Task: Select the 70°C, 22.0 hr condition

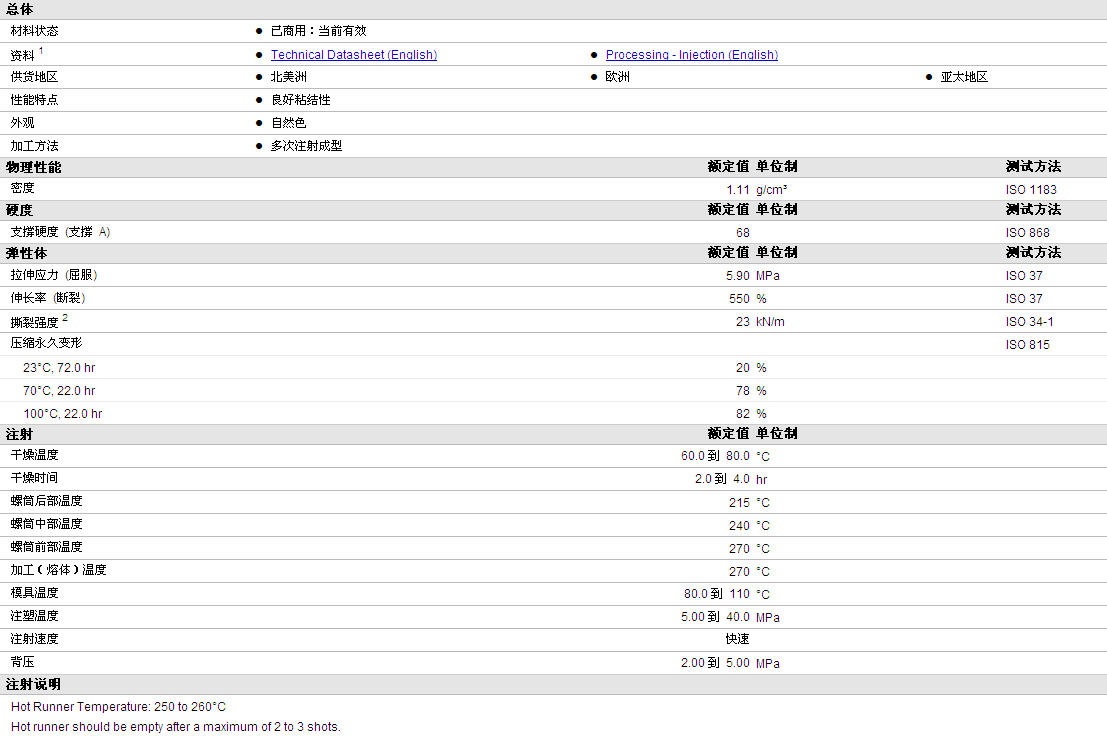Action: [x=59, y=391]
